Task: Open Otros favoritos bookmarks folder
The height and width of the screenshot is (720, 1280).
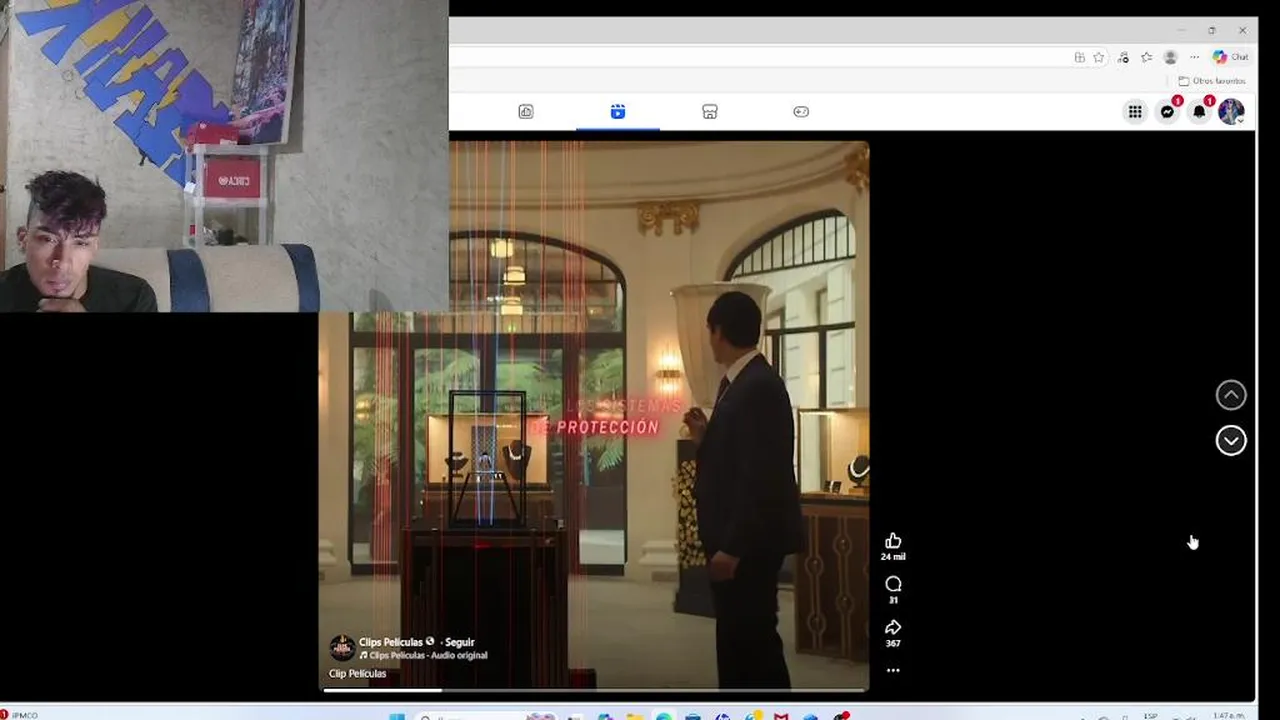Action: coord(1212,81)
